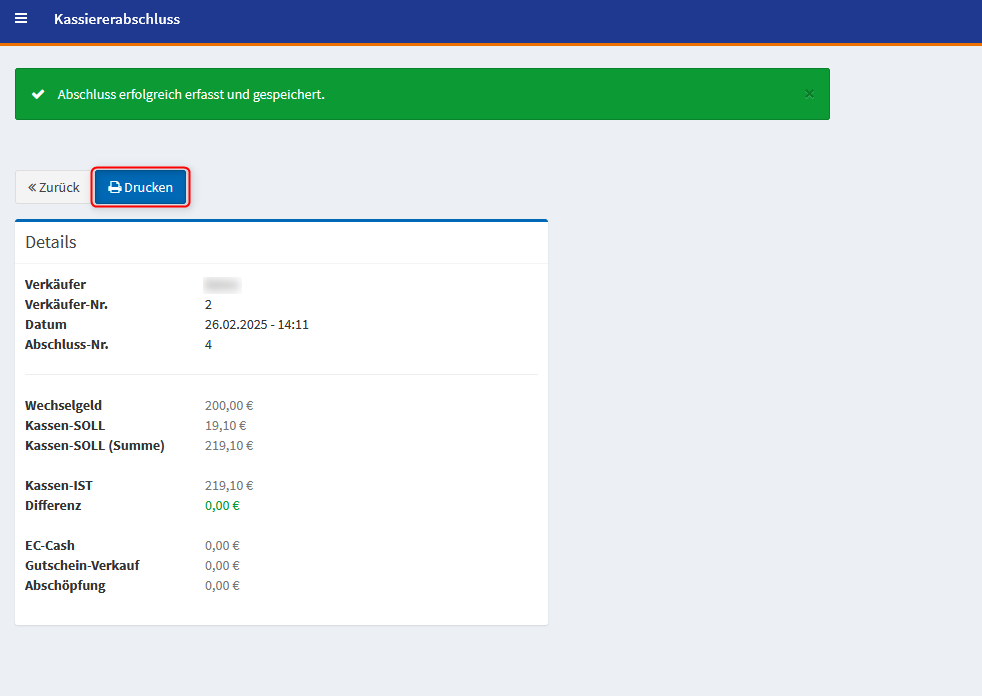
Task: Click the 'Abschluss erfolgreich erfasst' message text
Action: point(191,94)
